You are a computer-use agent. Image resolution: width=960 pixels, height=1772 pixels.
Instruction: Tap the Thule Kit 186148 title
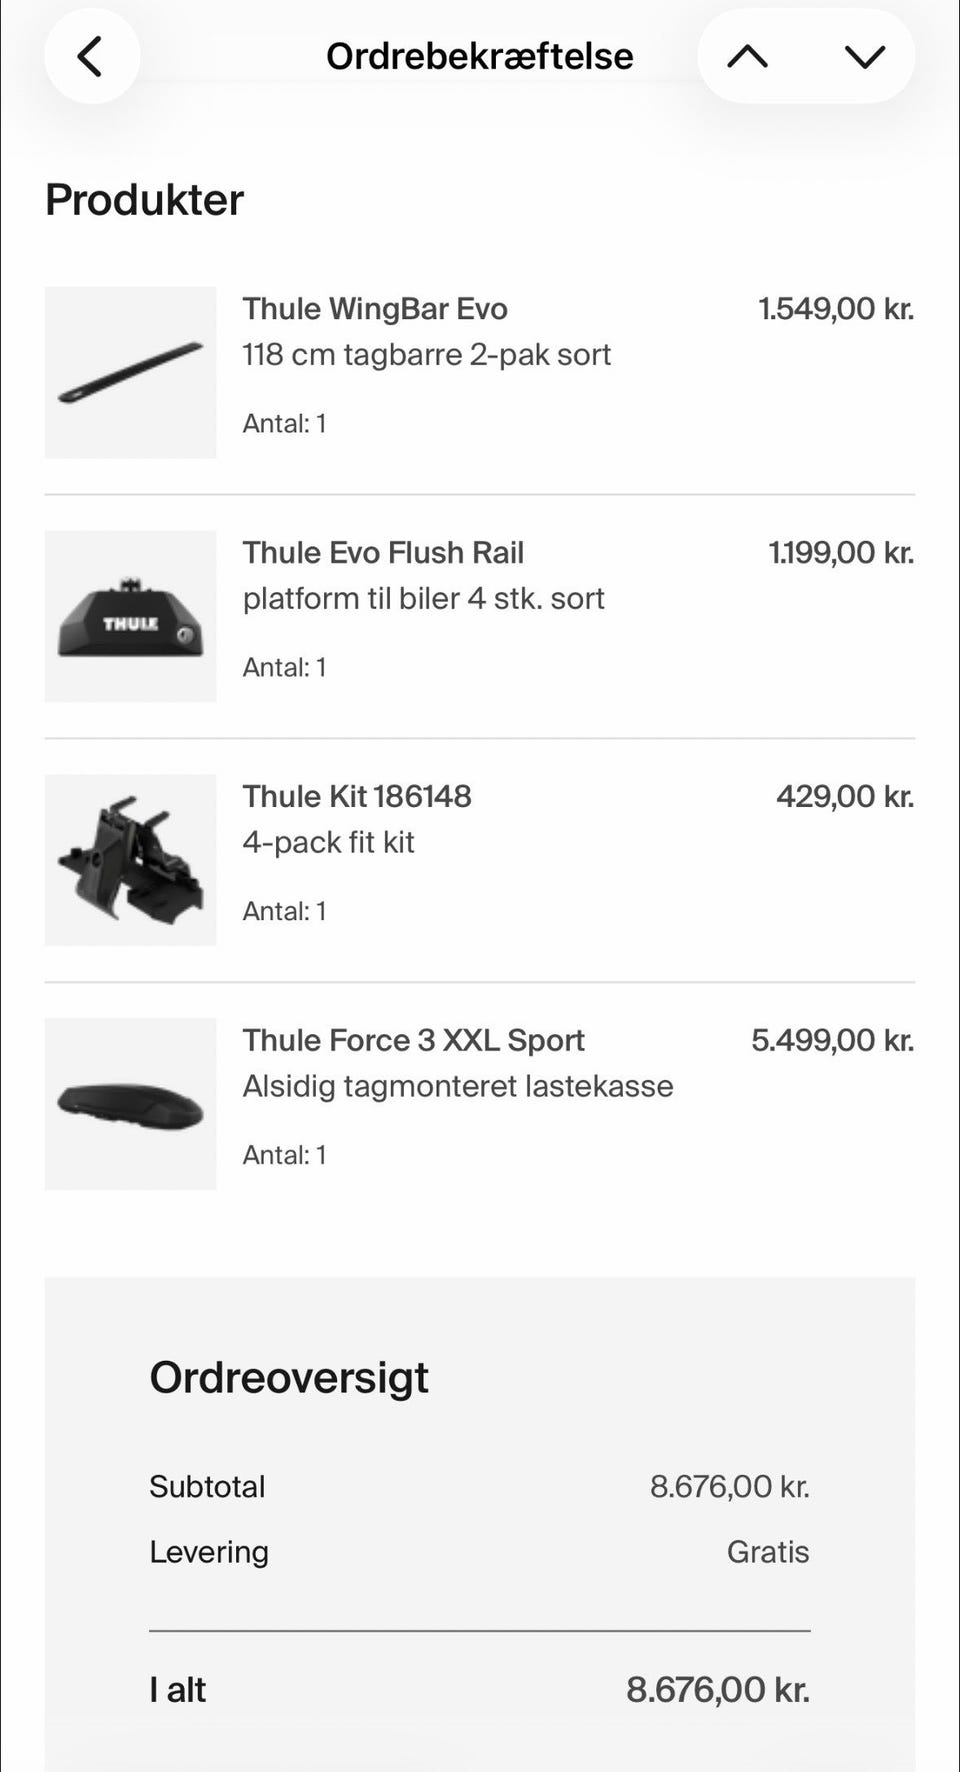(357, 797)
